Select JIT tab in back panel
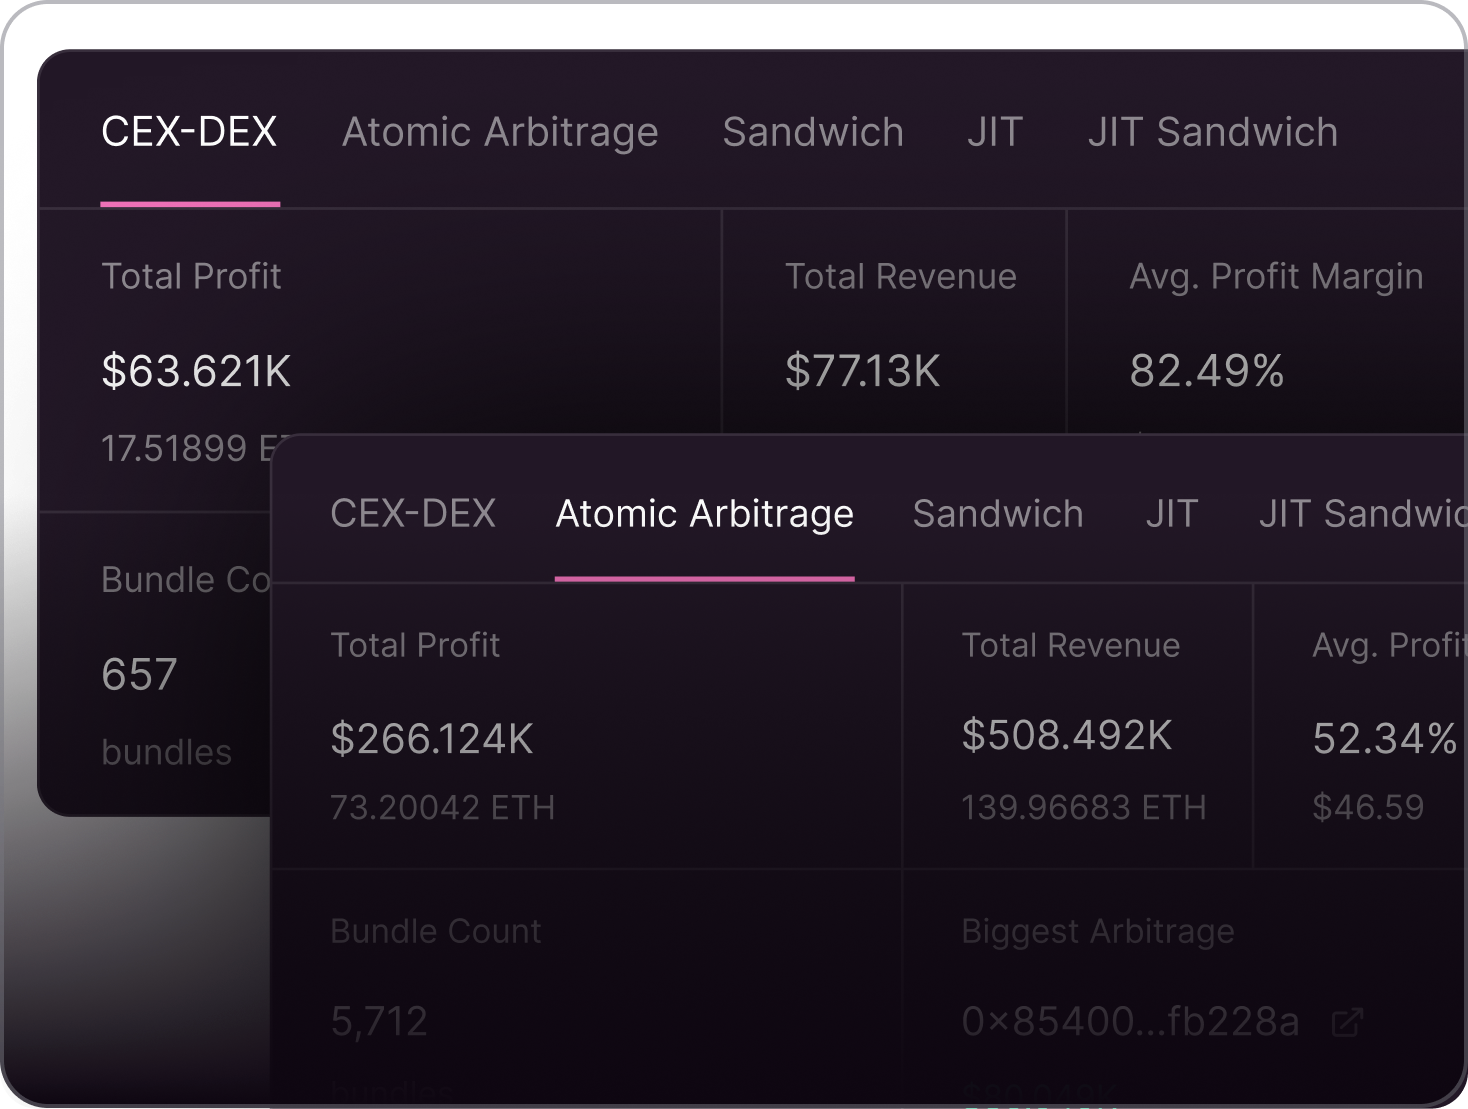The width and height of the screenshot is (1468, 1109). pyautogui.click(x=995, y=132)
